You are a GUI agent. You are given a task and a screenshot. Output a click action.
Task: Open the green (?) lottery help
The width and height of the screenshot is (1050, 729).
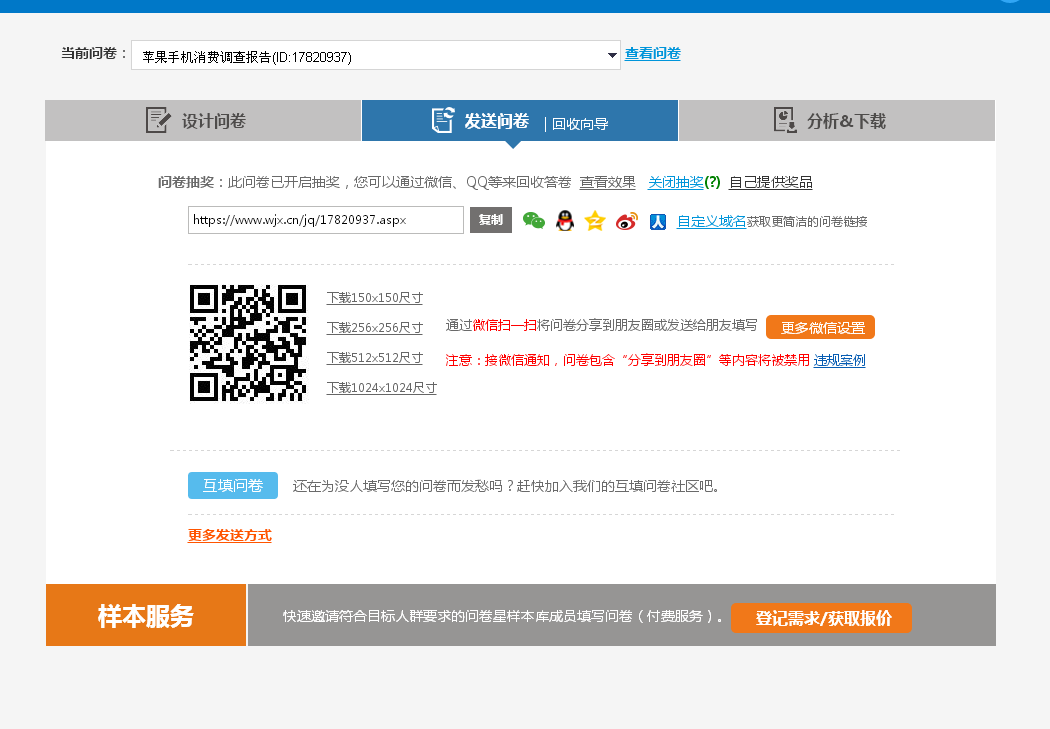coord(712,182)
